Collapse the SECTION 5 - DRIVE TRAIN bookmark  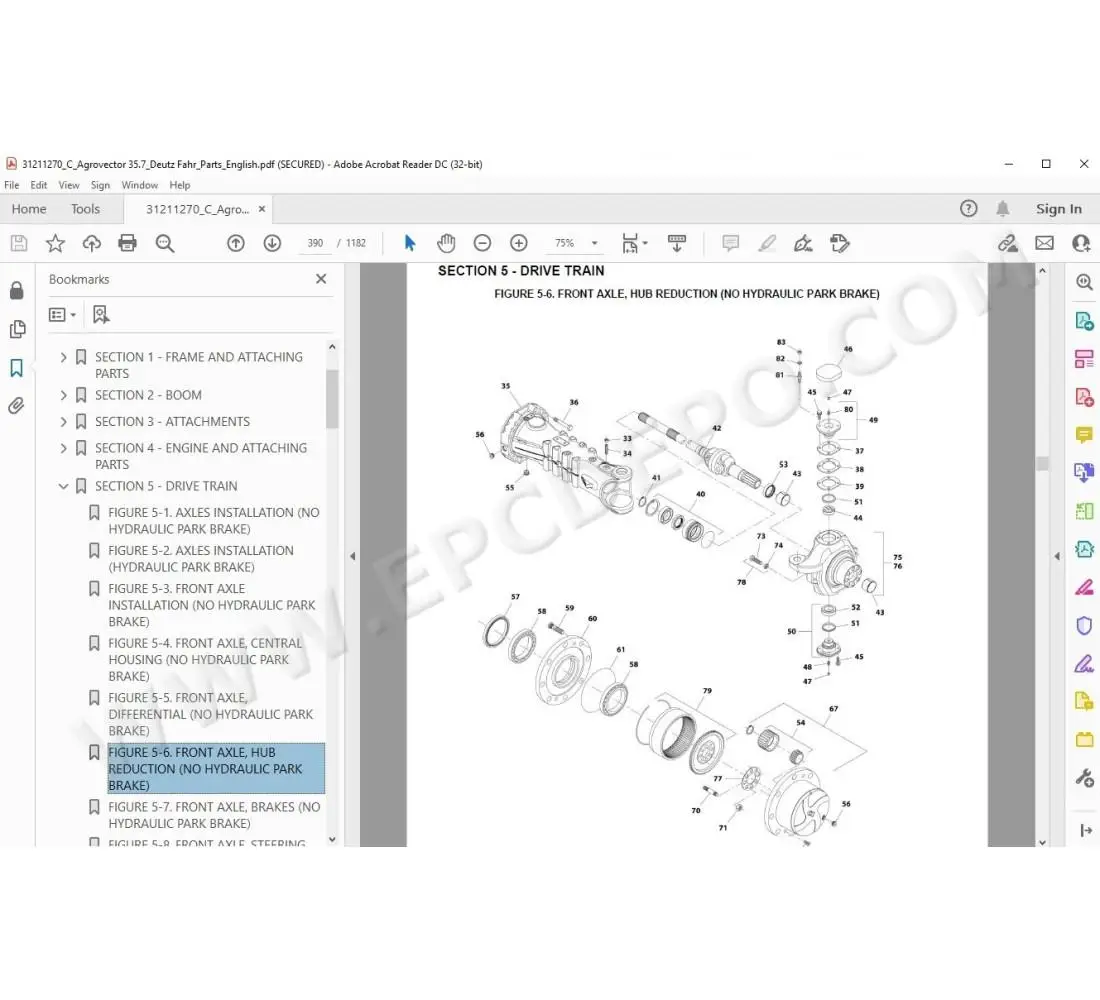point(63,486)
